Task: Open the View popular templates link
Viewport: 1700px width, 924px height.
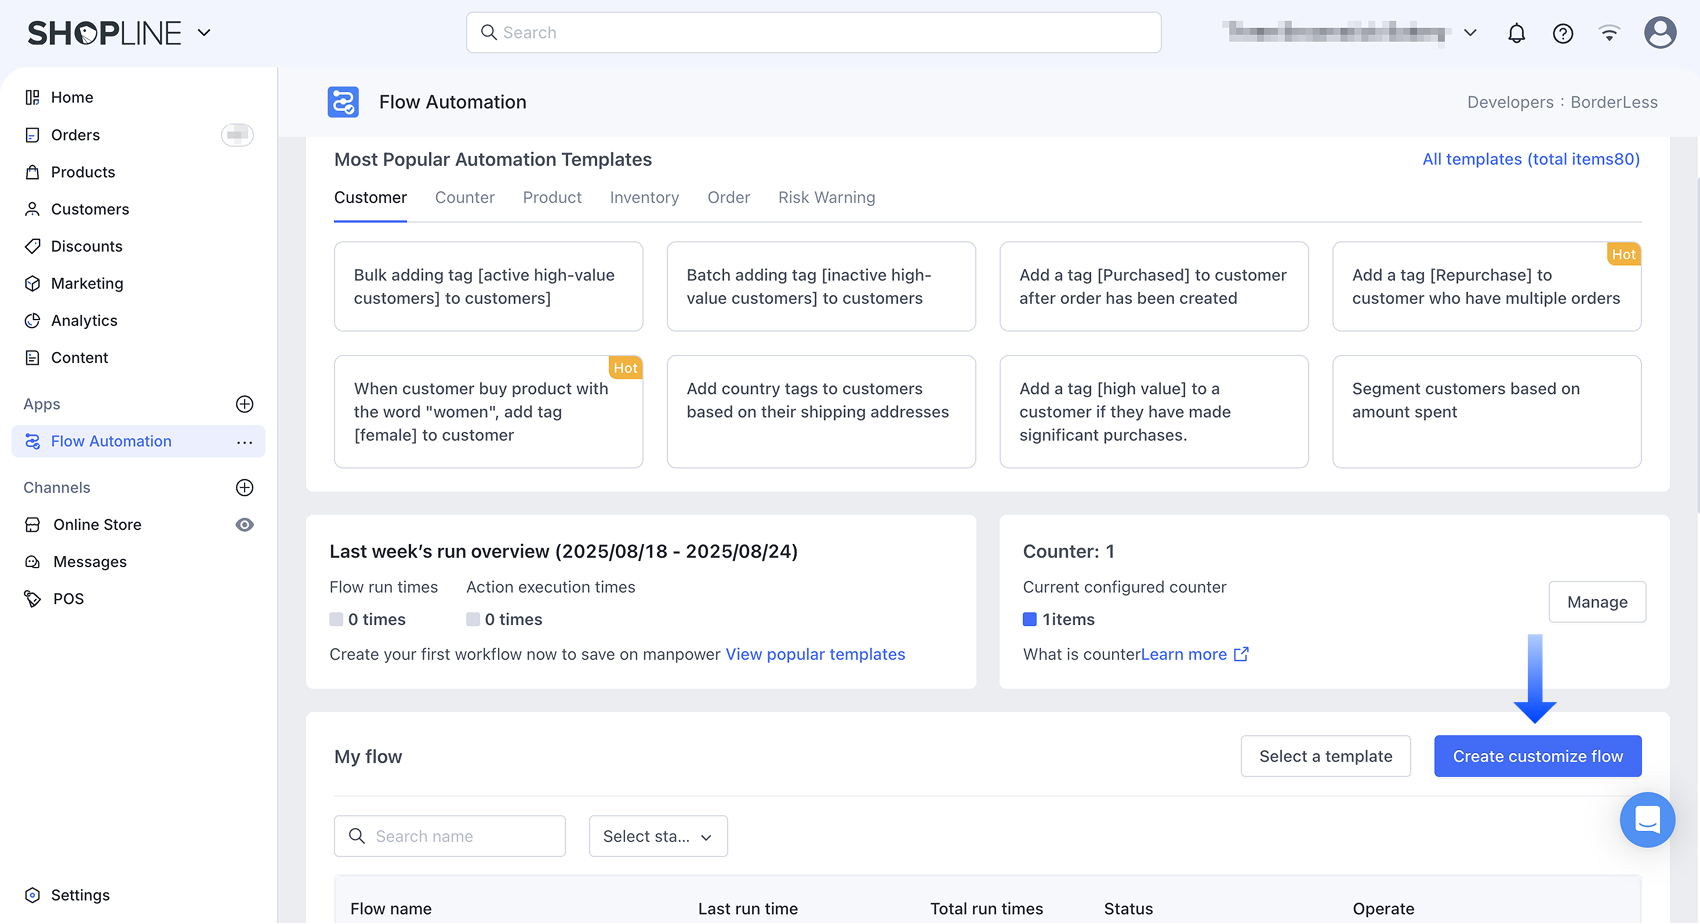Action: tap(815, 654)
